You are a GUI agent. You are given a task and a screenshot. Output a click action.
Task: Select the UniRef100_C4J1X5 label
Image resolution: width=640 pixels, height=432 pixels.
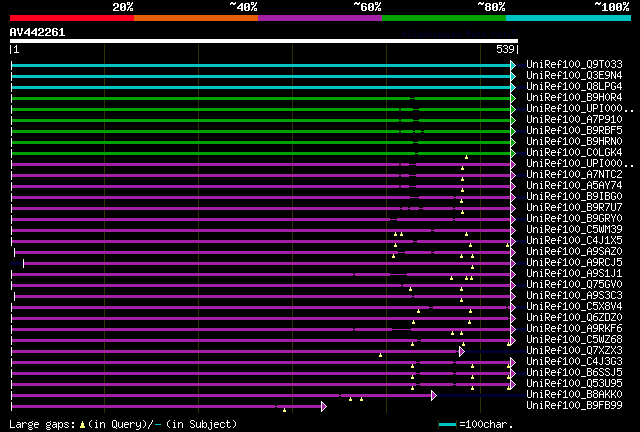point(574,241)
